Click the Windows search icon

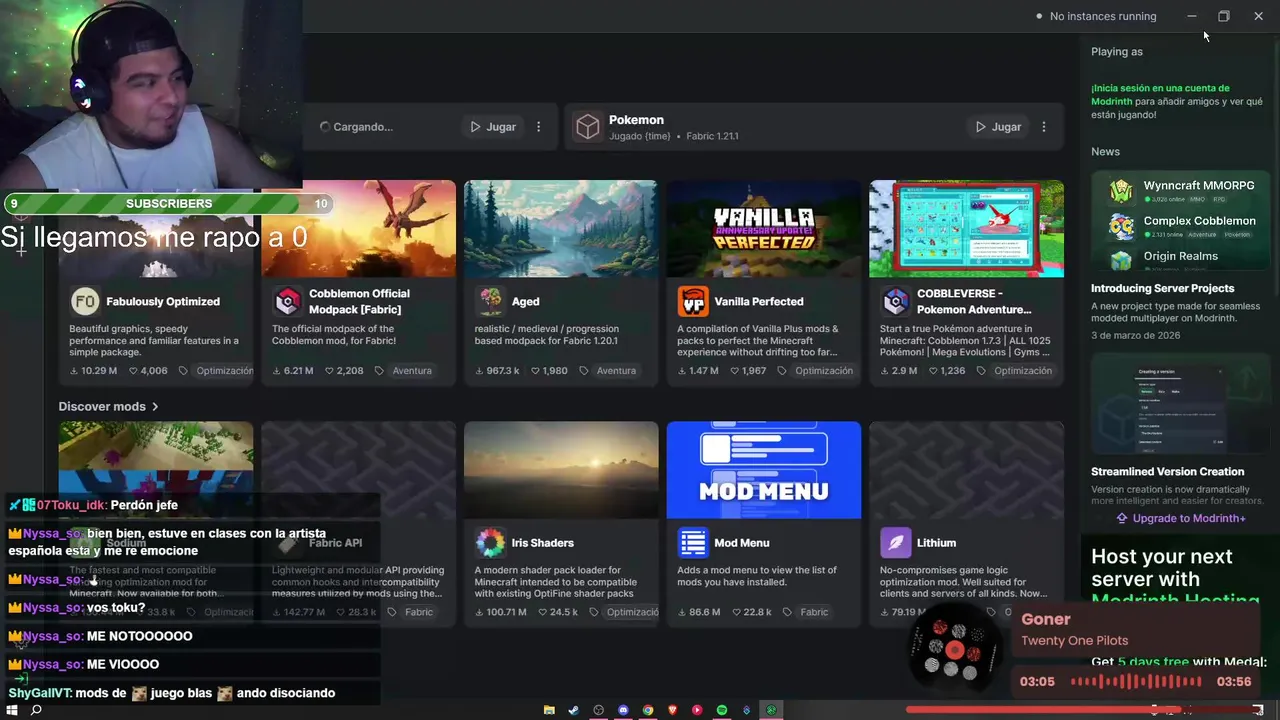click(36, 710)
